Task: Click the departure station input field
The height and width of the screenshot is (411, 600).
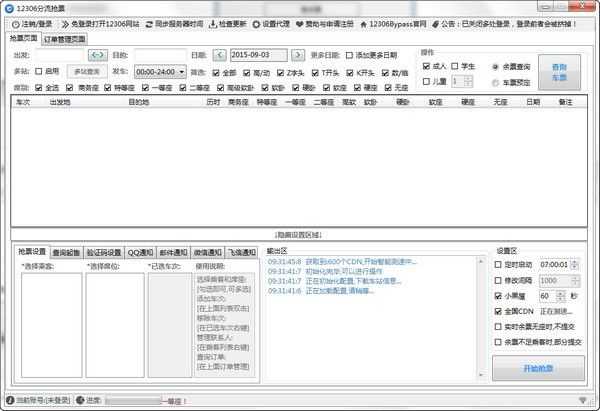Action: [x=59, y=55]
